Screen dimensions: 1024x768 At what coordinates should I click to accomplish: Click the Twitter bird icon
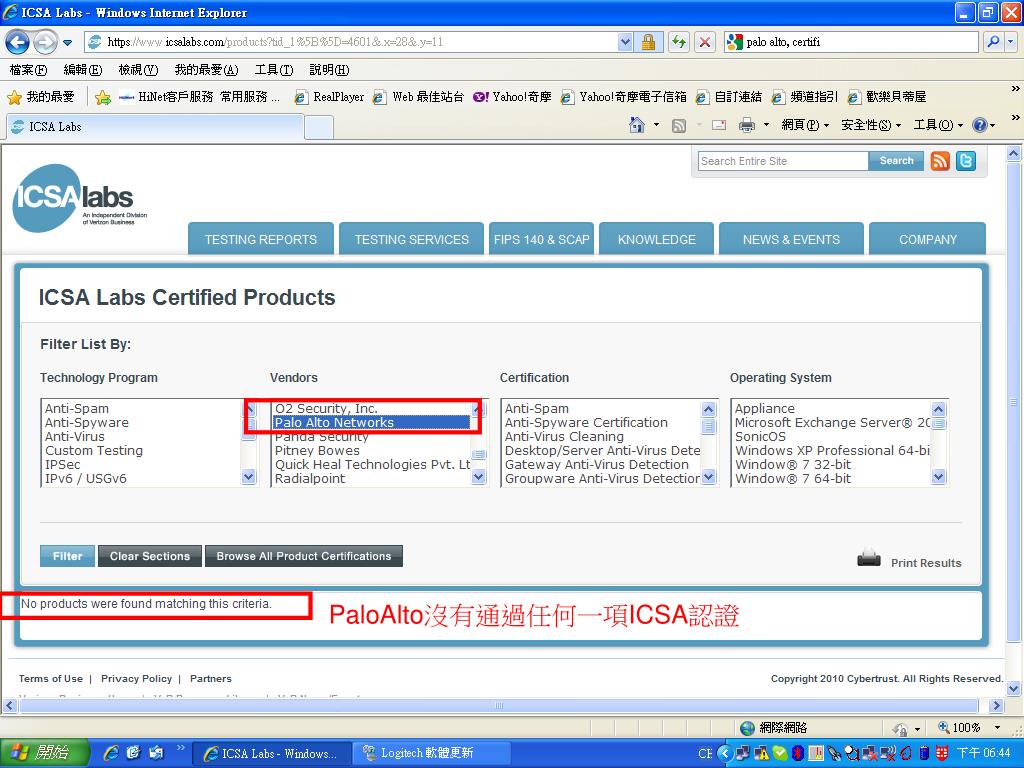pyautogui.click(x=966, y=161)
